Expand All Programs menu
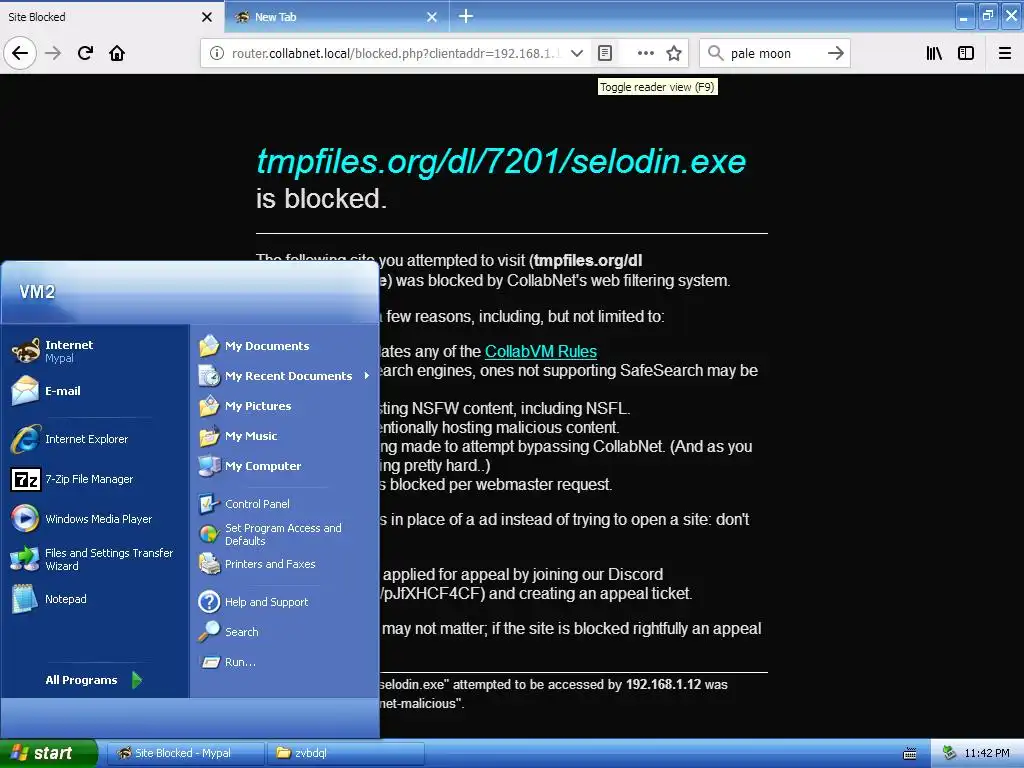 coord(94,680)
